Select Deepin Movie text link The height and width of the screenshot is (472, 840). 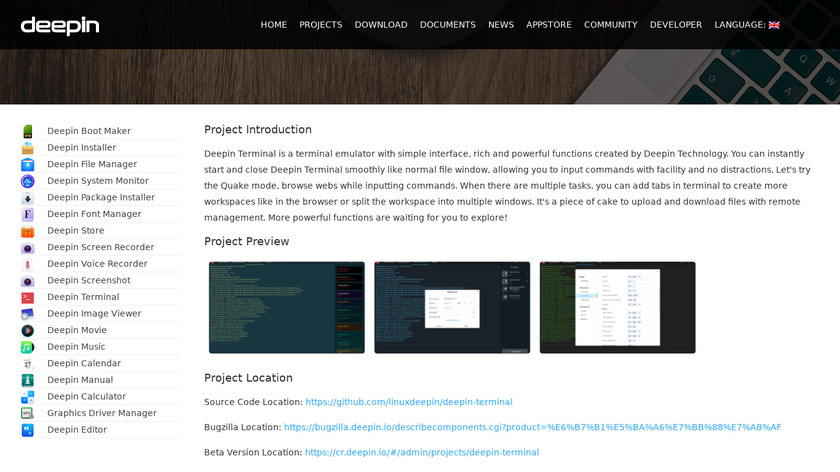[77, 330]
